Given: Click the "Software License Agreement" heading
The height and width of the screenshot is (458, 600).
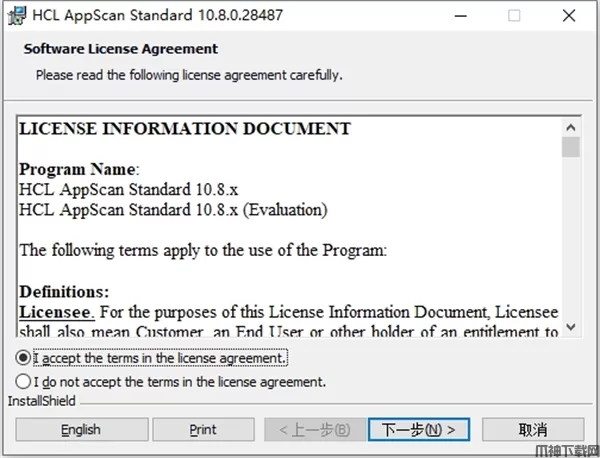Looking at the screenshot, I should point(121,48).
